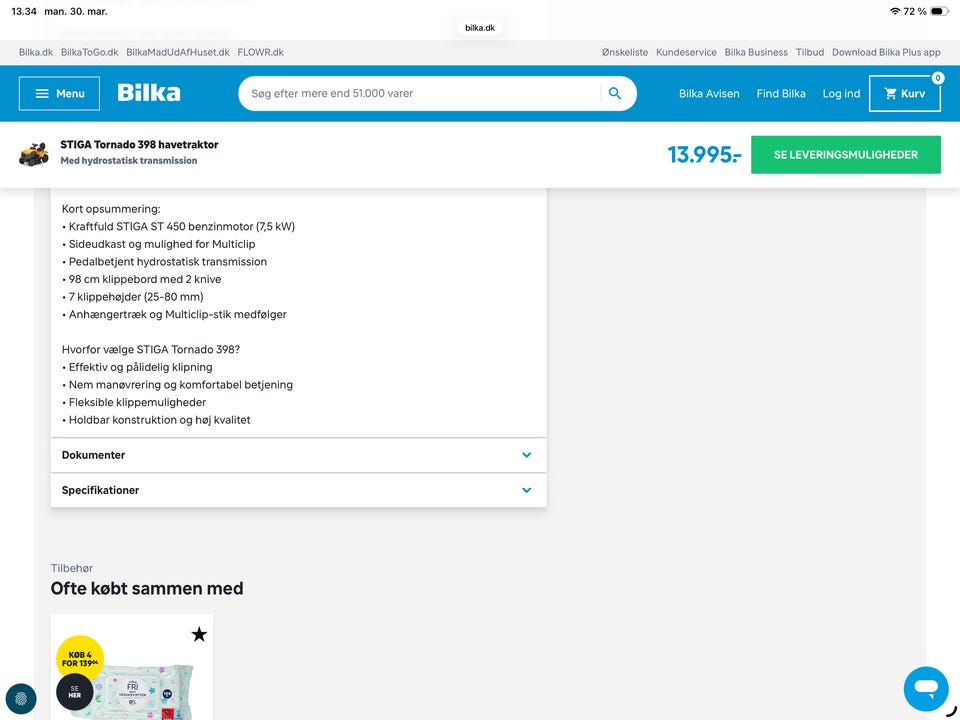This screenshot has width=960, height=720.
Task: Click the Tilbehør label
Action: [72, 568]
